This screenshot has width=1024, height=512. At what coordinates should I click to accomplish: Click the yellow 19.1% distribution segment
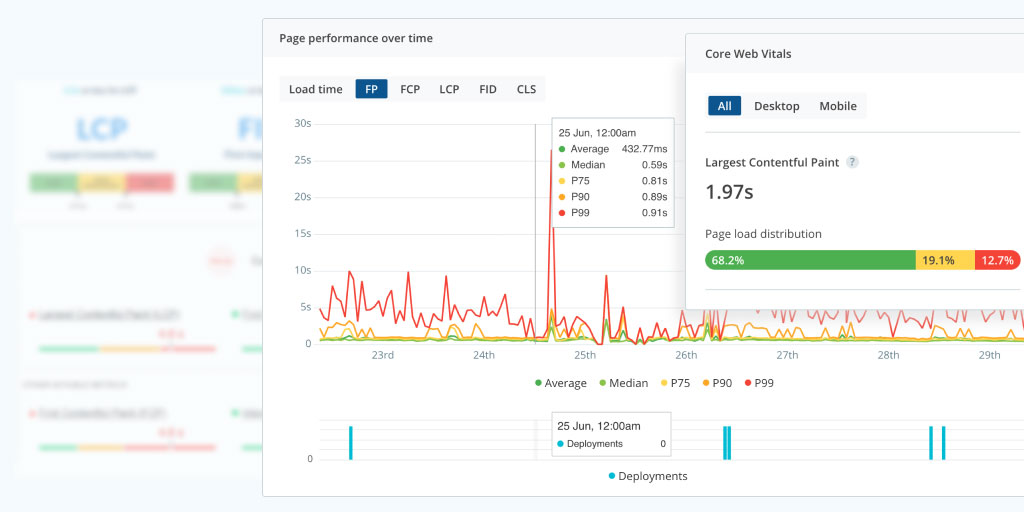pyautogui.click(x=945, y=260)
